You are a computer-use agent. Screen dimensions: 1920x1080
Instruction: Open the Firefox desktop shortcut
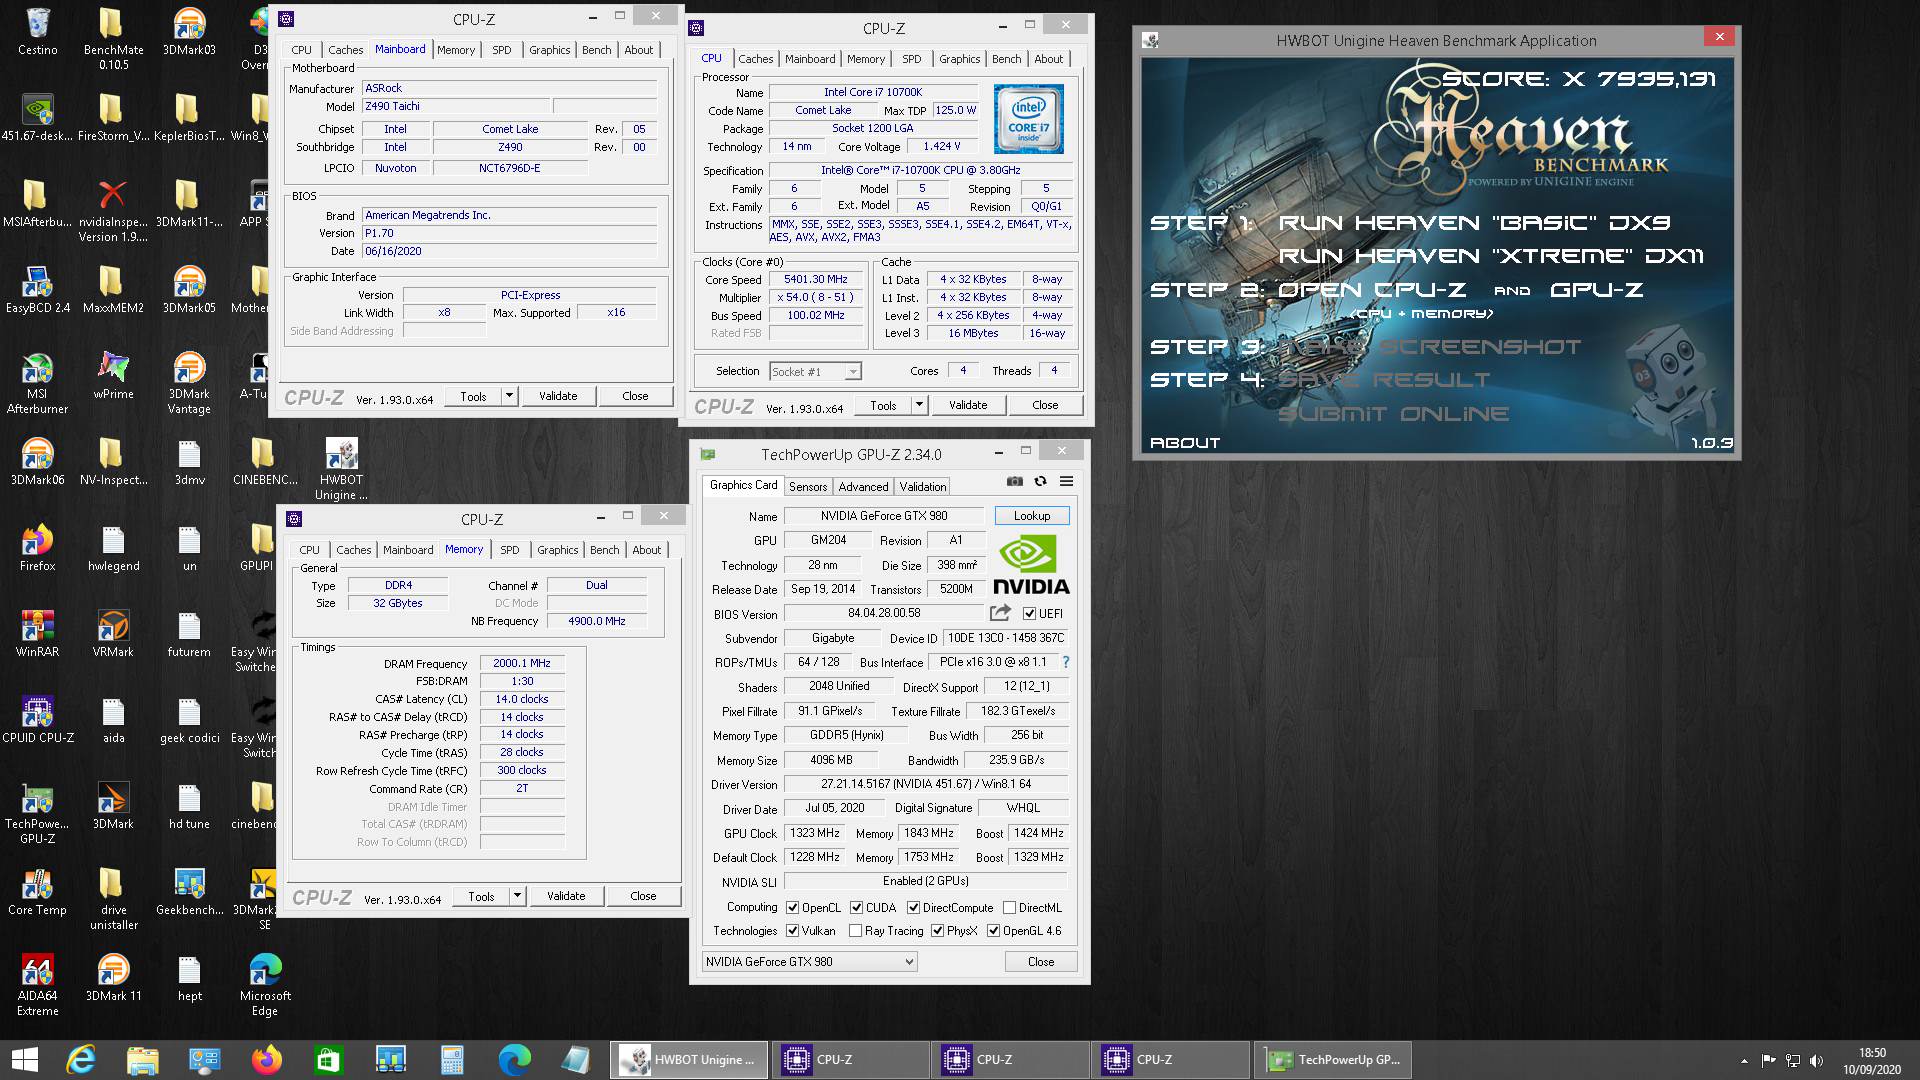(x=38, y=548)
